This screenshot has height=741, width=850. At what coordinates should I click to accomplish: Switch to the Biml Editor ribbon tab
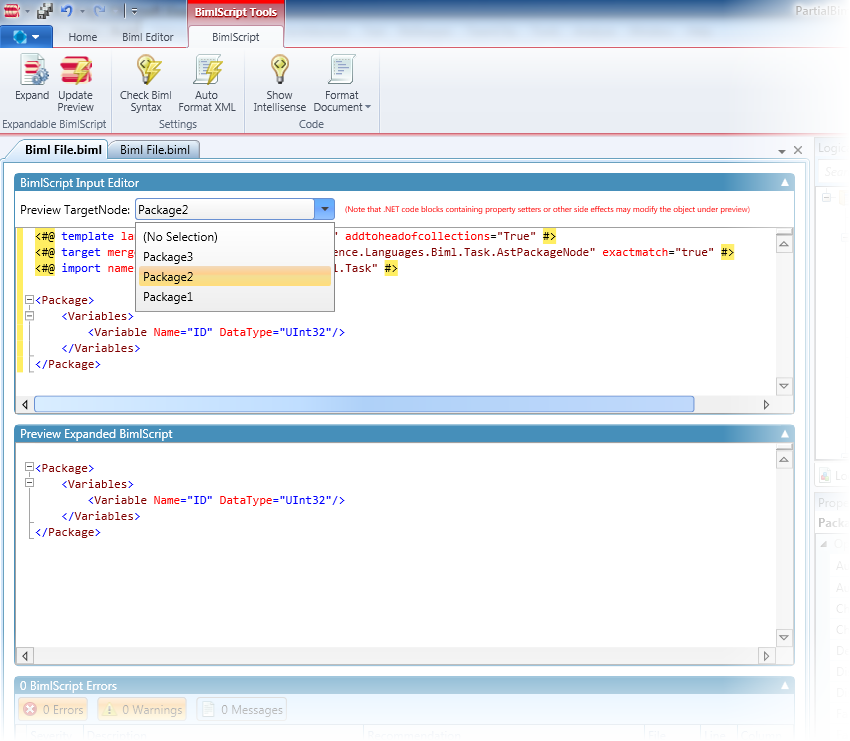pyautogui.click(x=147, y=37)
